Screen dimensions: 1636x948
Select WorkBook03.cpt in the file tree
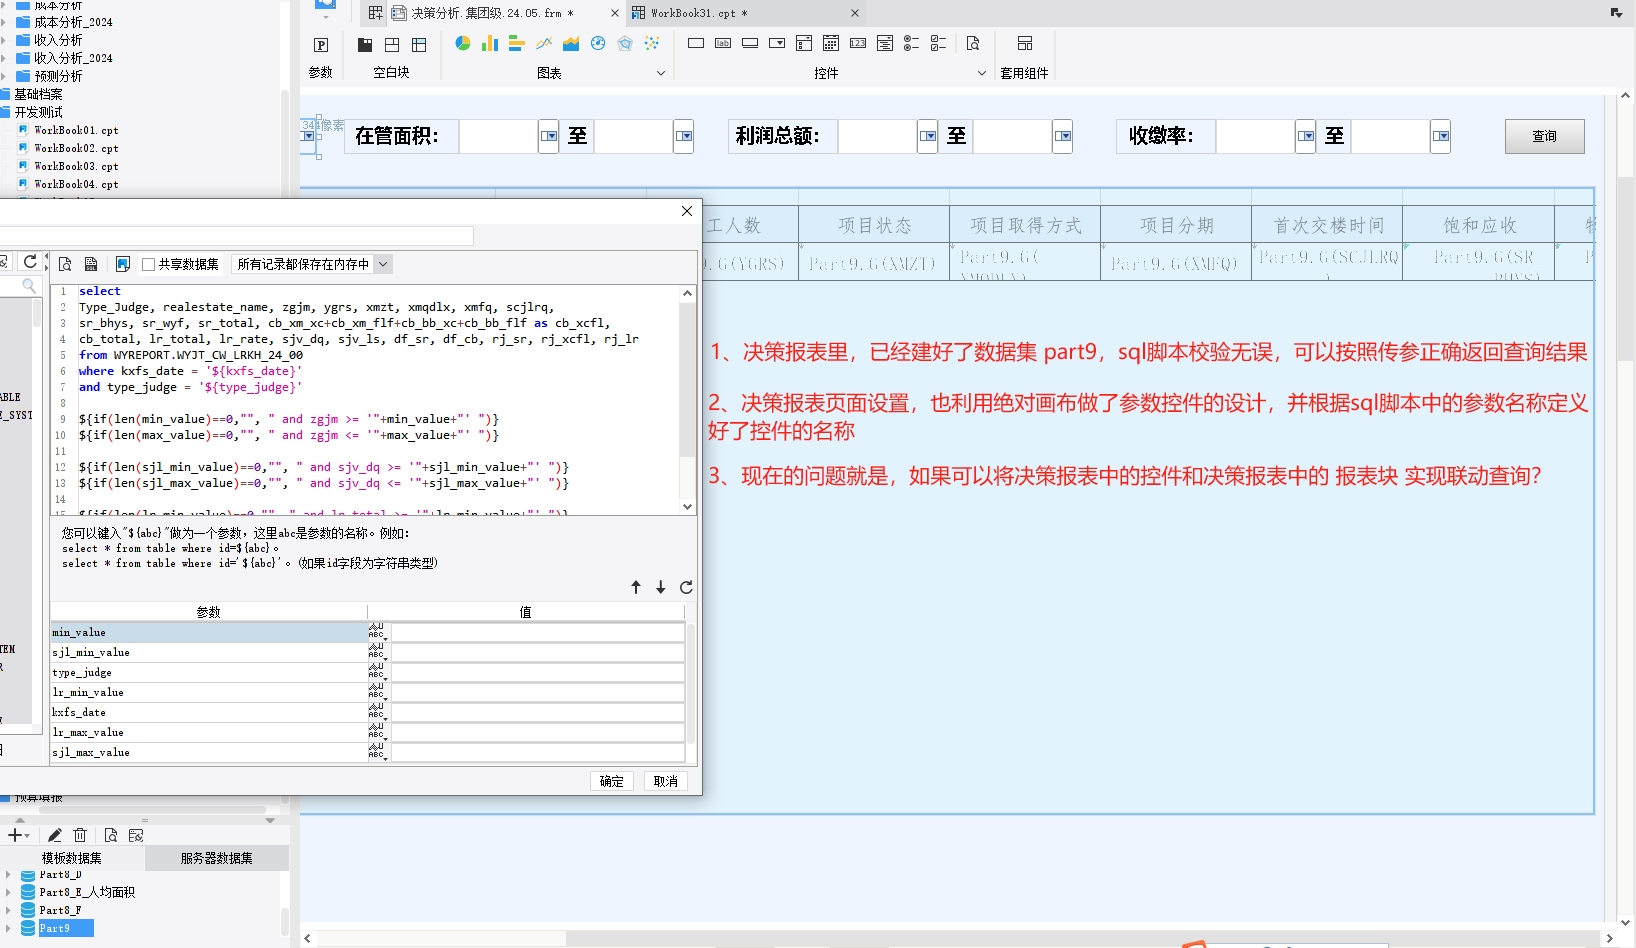pyautogui.click(x=76, y=166)
